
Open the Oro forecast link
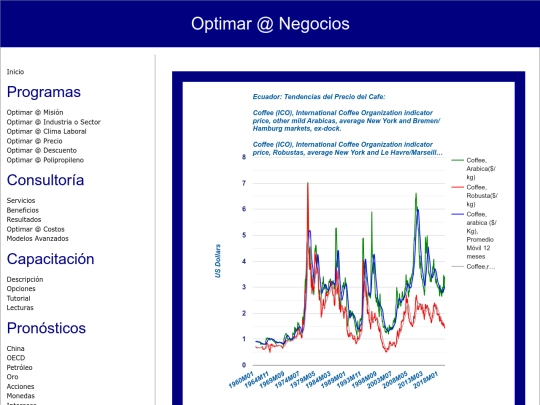[12, 377]
